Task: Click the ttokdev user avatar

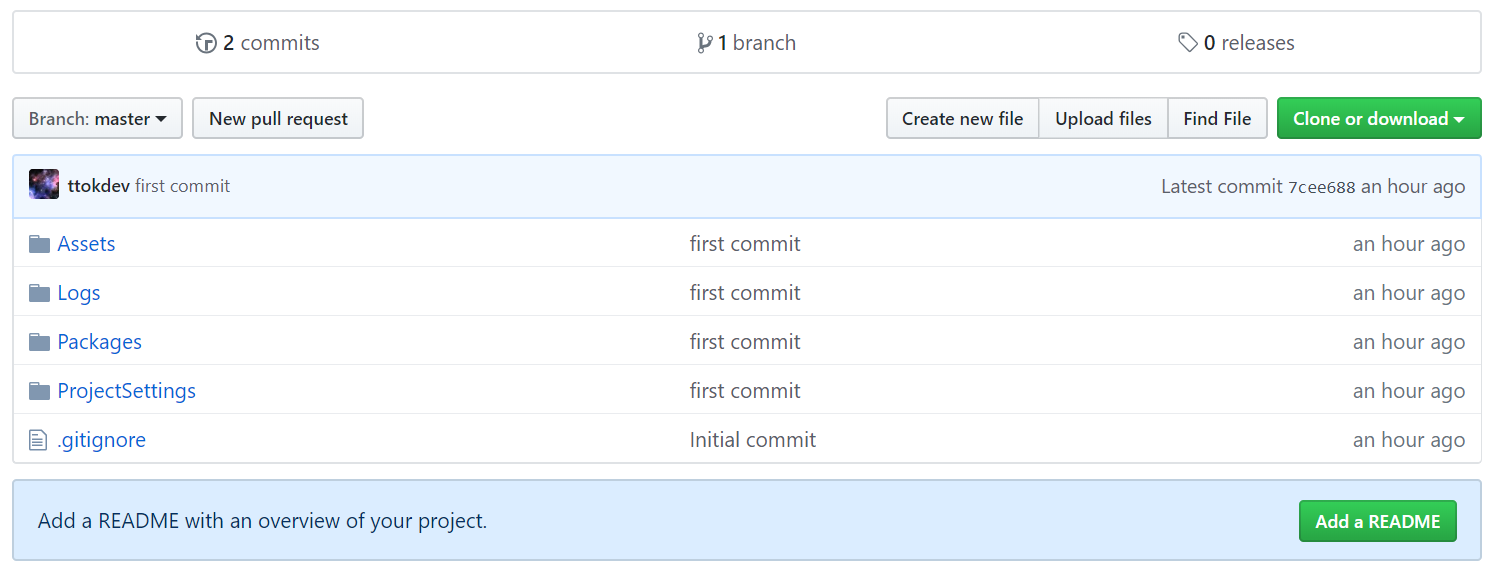Action: [x=44, y=185]
